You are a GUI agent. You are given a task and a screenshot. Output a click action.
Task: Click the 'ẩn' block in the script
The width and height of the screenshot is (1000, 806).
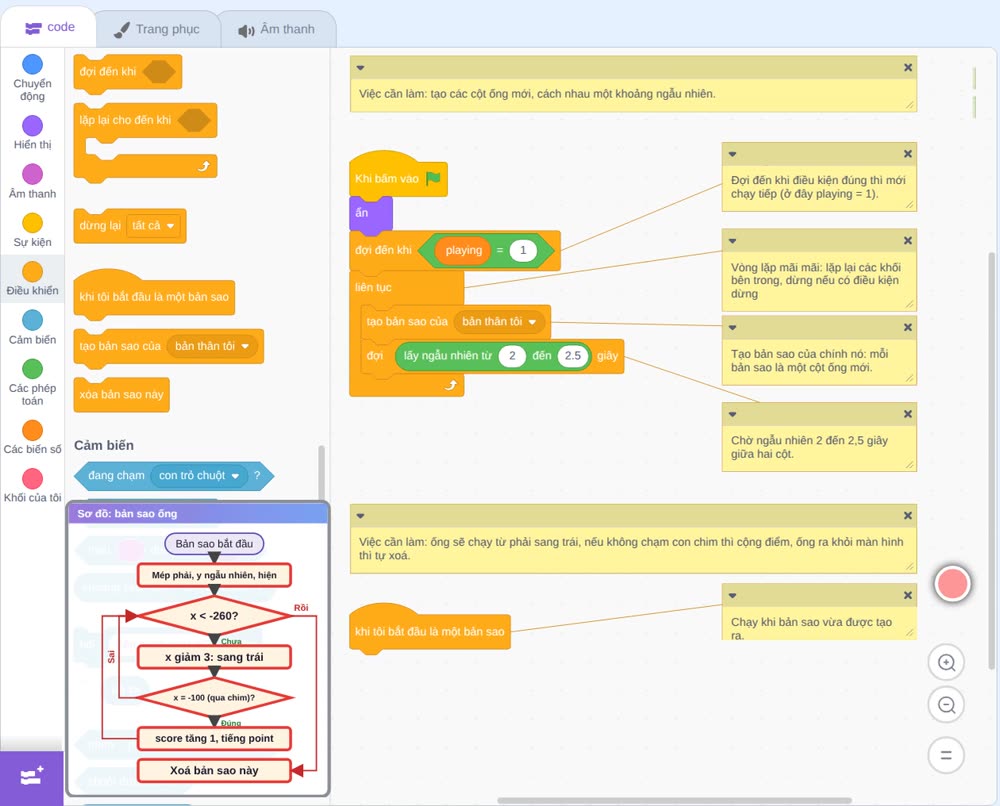[x=371, y=213]
